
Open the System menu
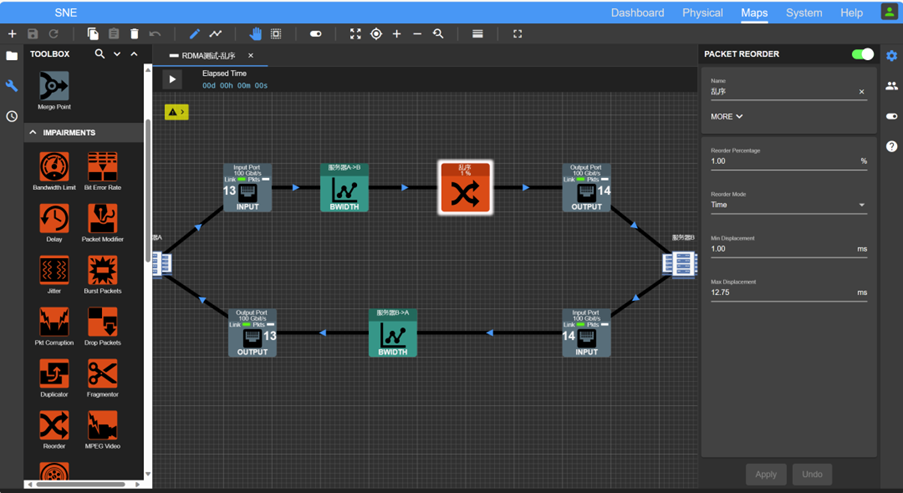point(804,13)
